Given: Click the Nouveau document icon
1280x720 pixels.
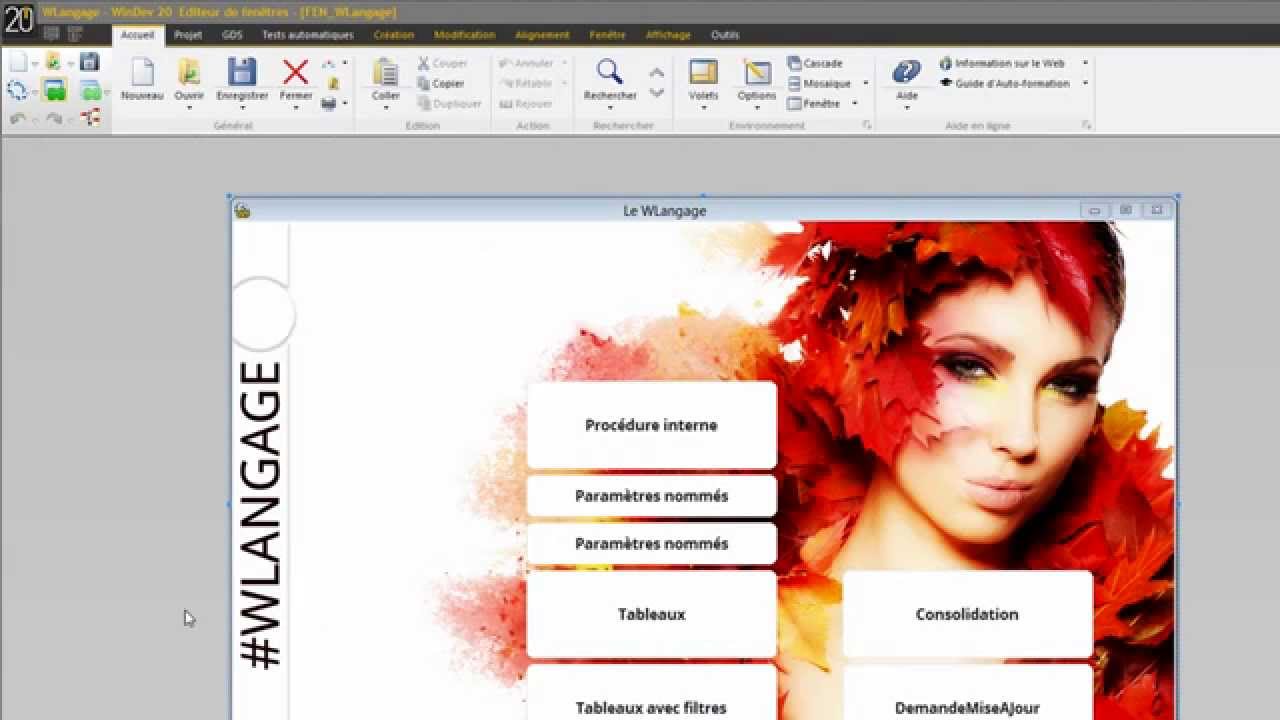Looking at the screenshot, I should (x=142, y=72).
